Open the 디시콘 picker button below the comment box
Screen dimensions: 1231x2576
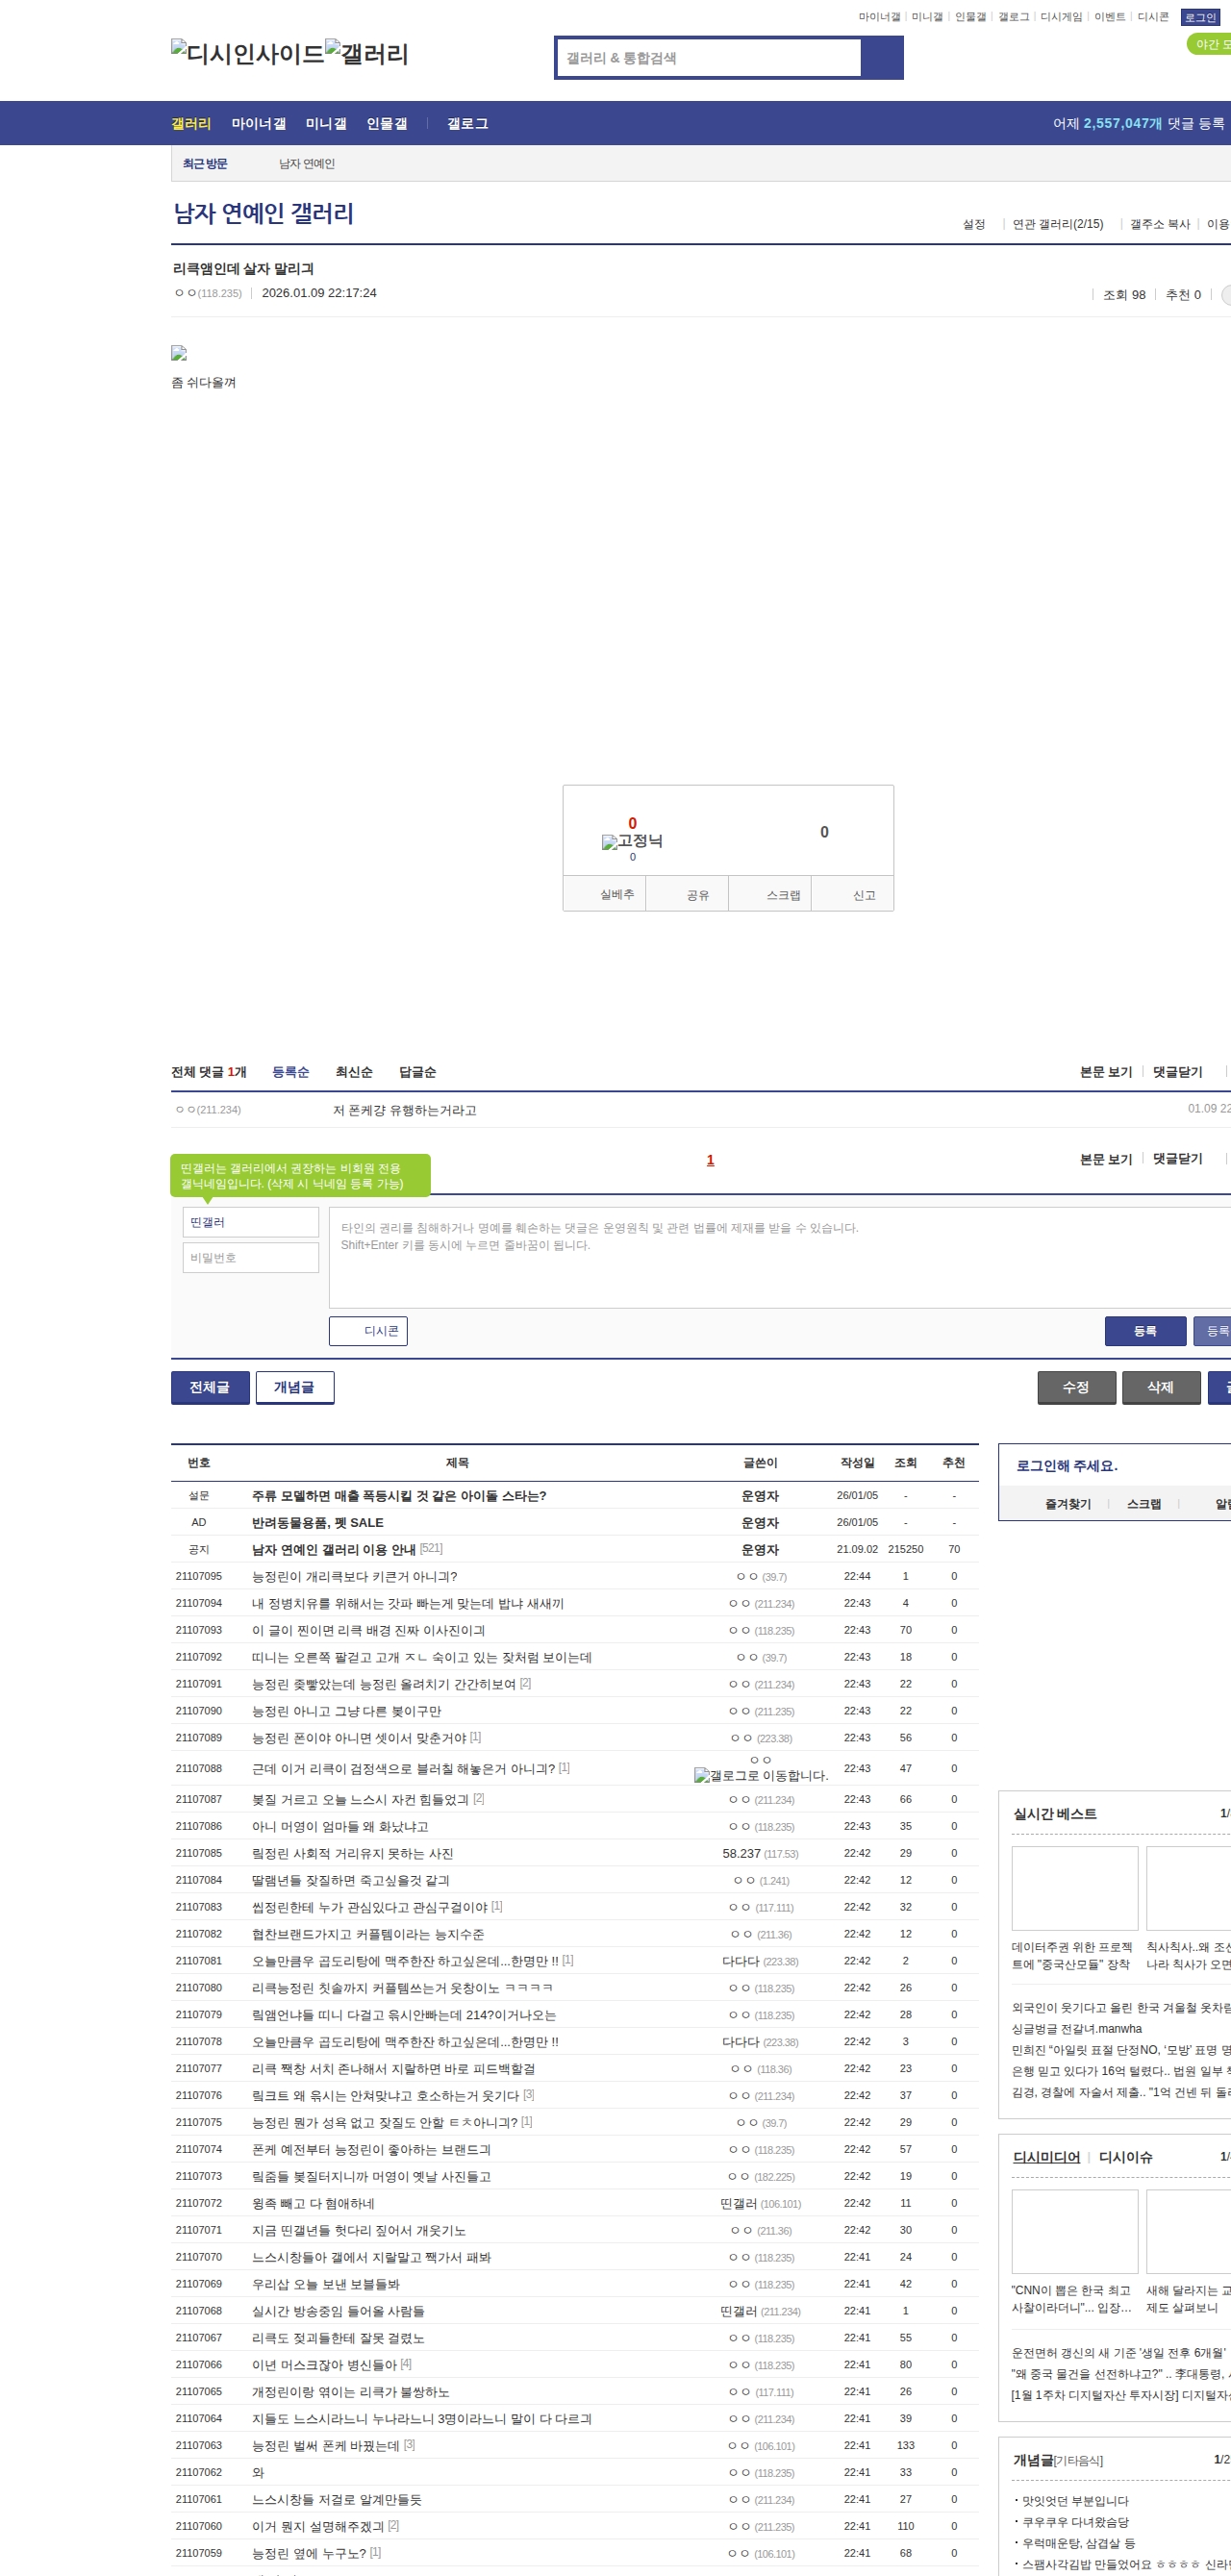pyautogui.click(x=368, y=1331)
